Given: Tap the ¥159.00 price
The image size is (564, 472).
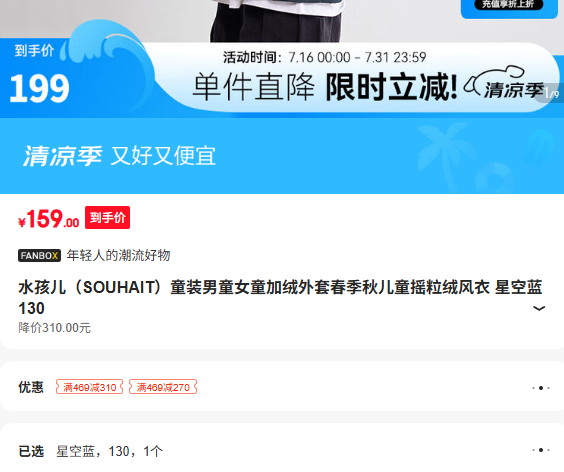Looking at the screenshot, I should [49, 218].
